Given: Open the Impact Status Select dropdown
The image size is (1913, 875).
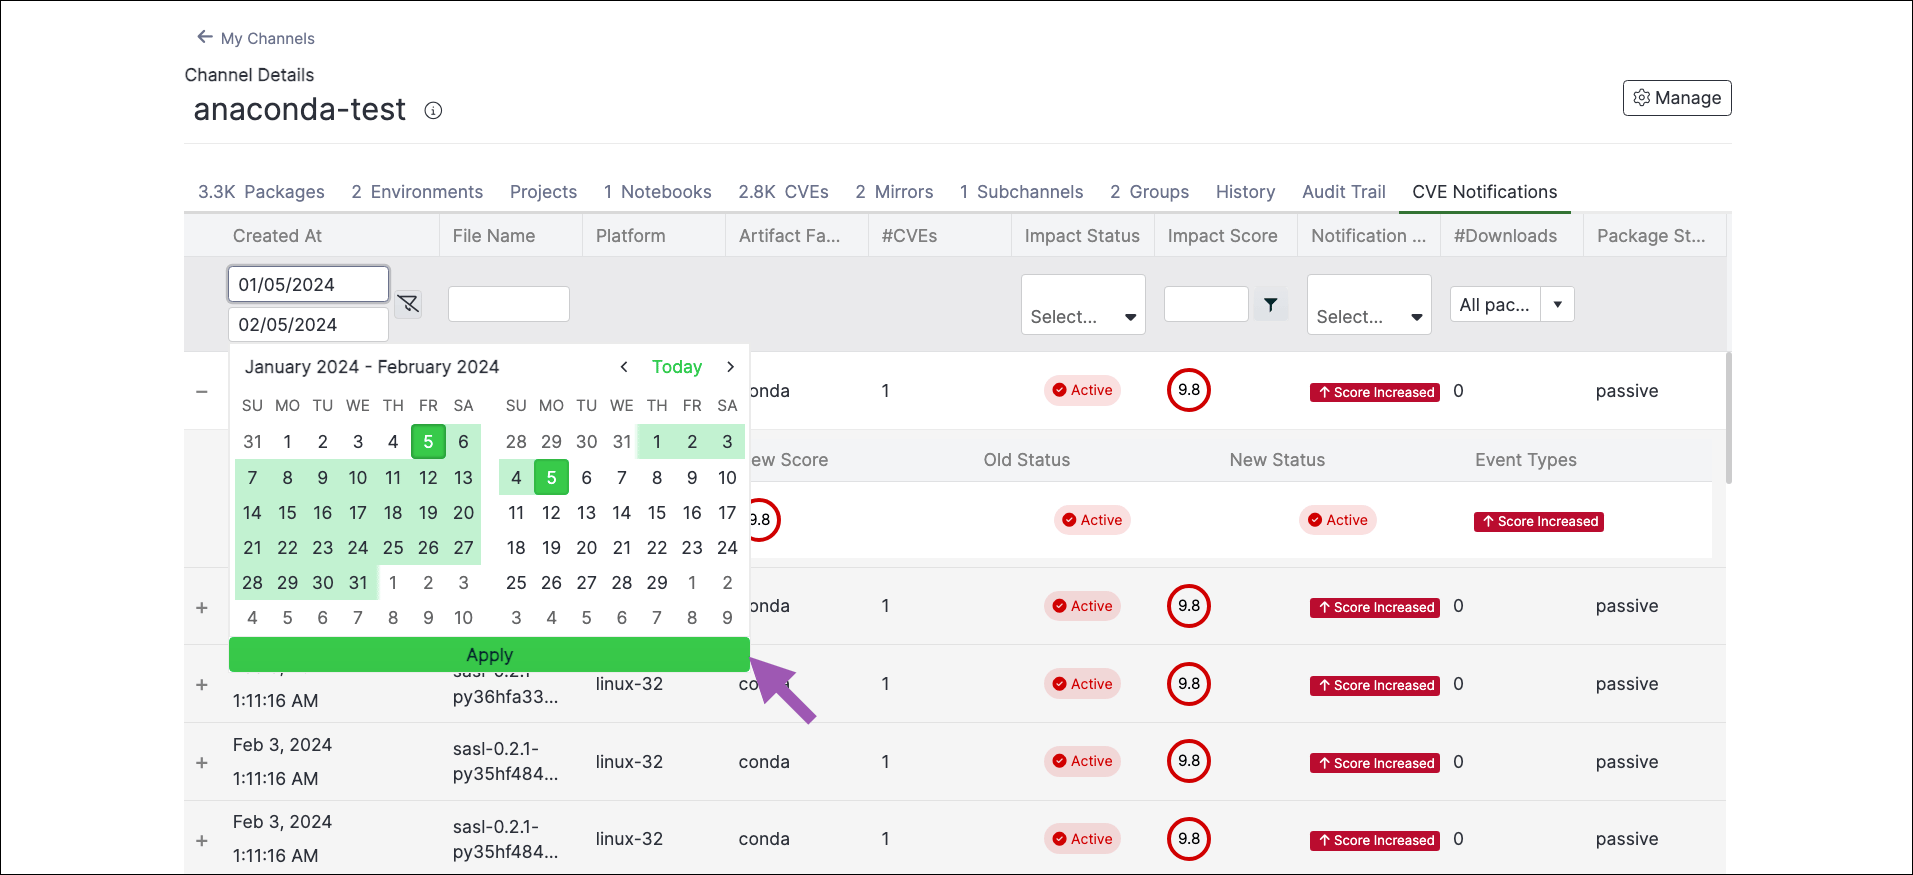Looking at the screenshot, I should (x=1083, y=304).
